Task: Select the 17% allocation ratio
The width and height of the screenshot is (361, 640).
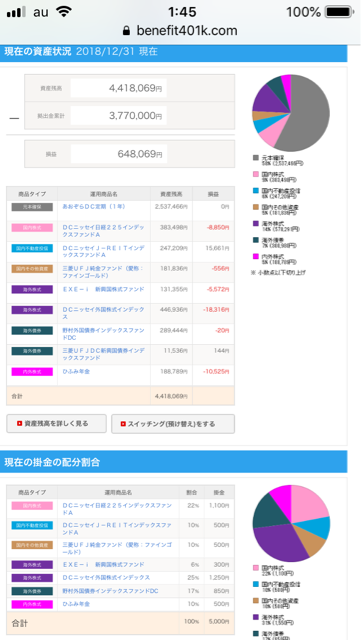Action: coord(193,591)
